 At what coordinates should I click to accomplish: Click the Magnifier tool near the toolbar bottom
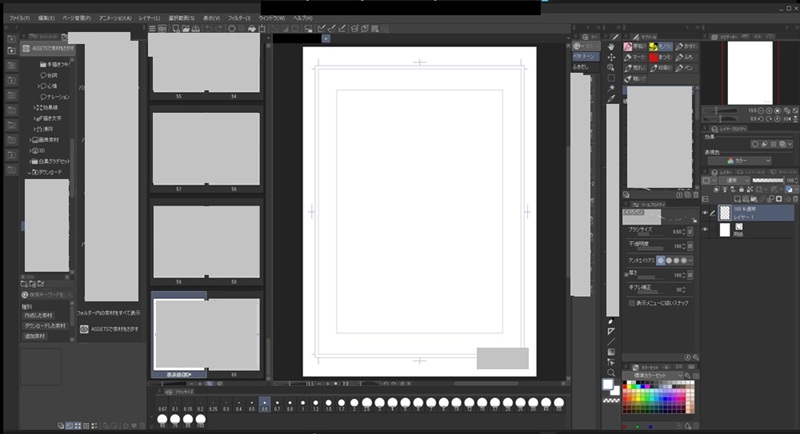611,373
